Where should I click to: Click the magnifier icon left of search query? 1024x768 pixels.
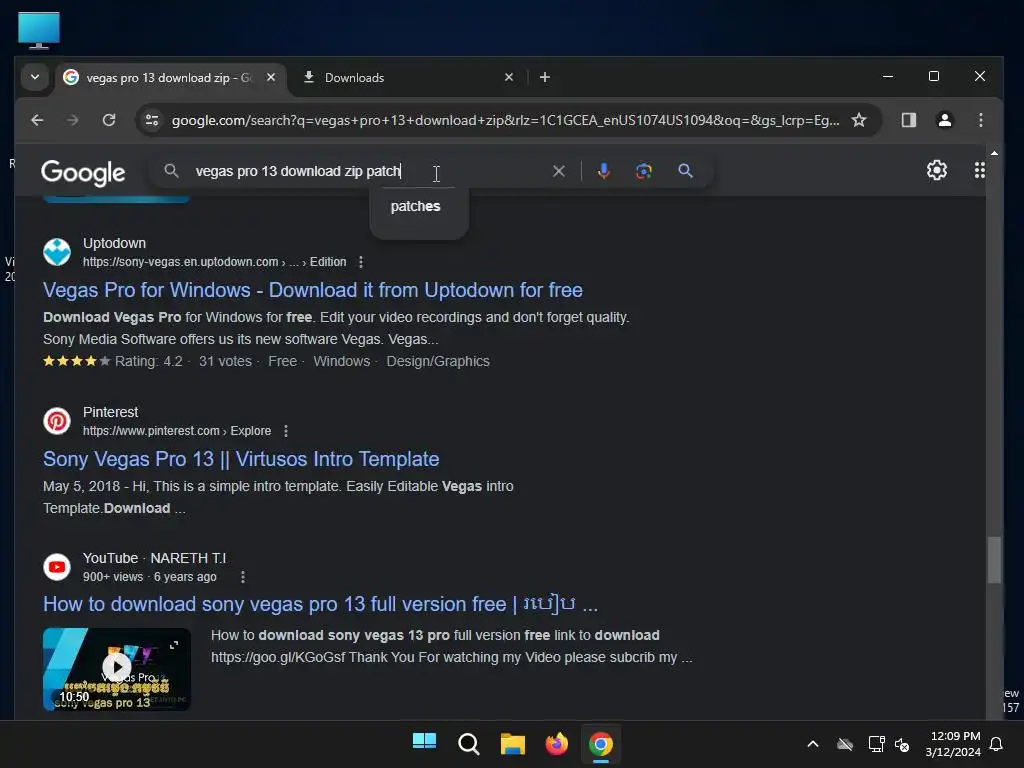pyautogui.click(x=171, y=171)
